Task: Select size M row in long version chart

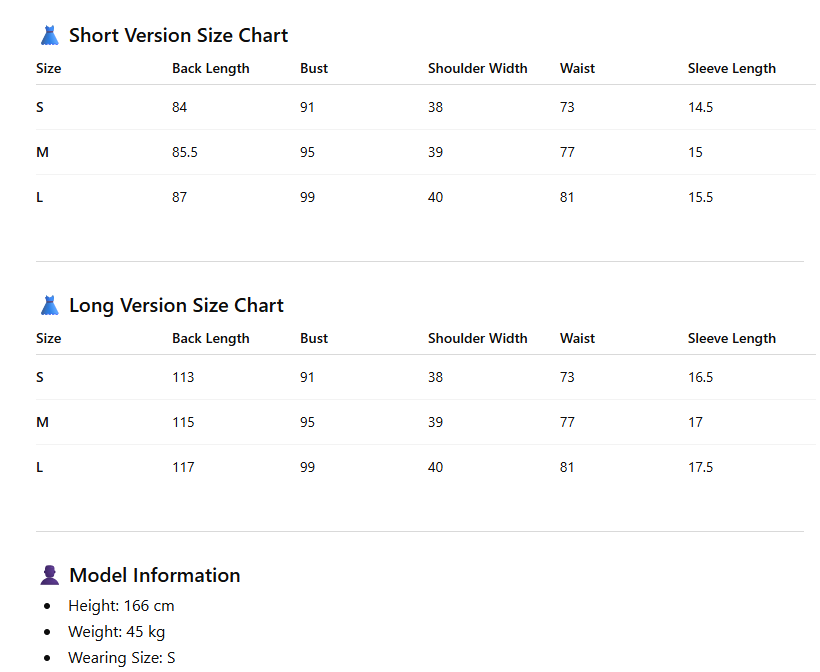Action: (426, 422)
